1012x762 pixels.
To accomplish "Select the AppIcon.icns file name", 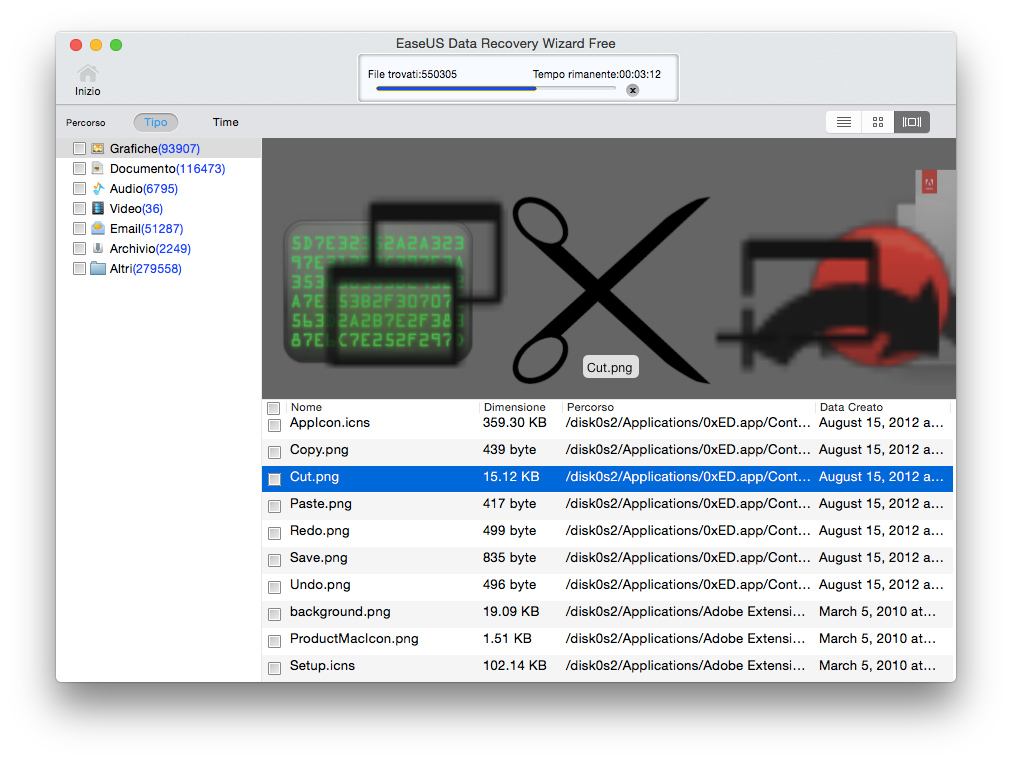I will tap(330, 423).
